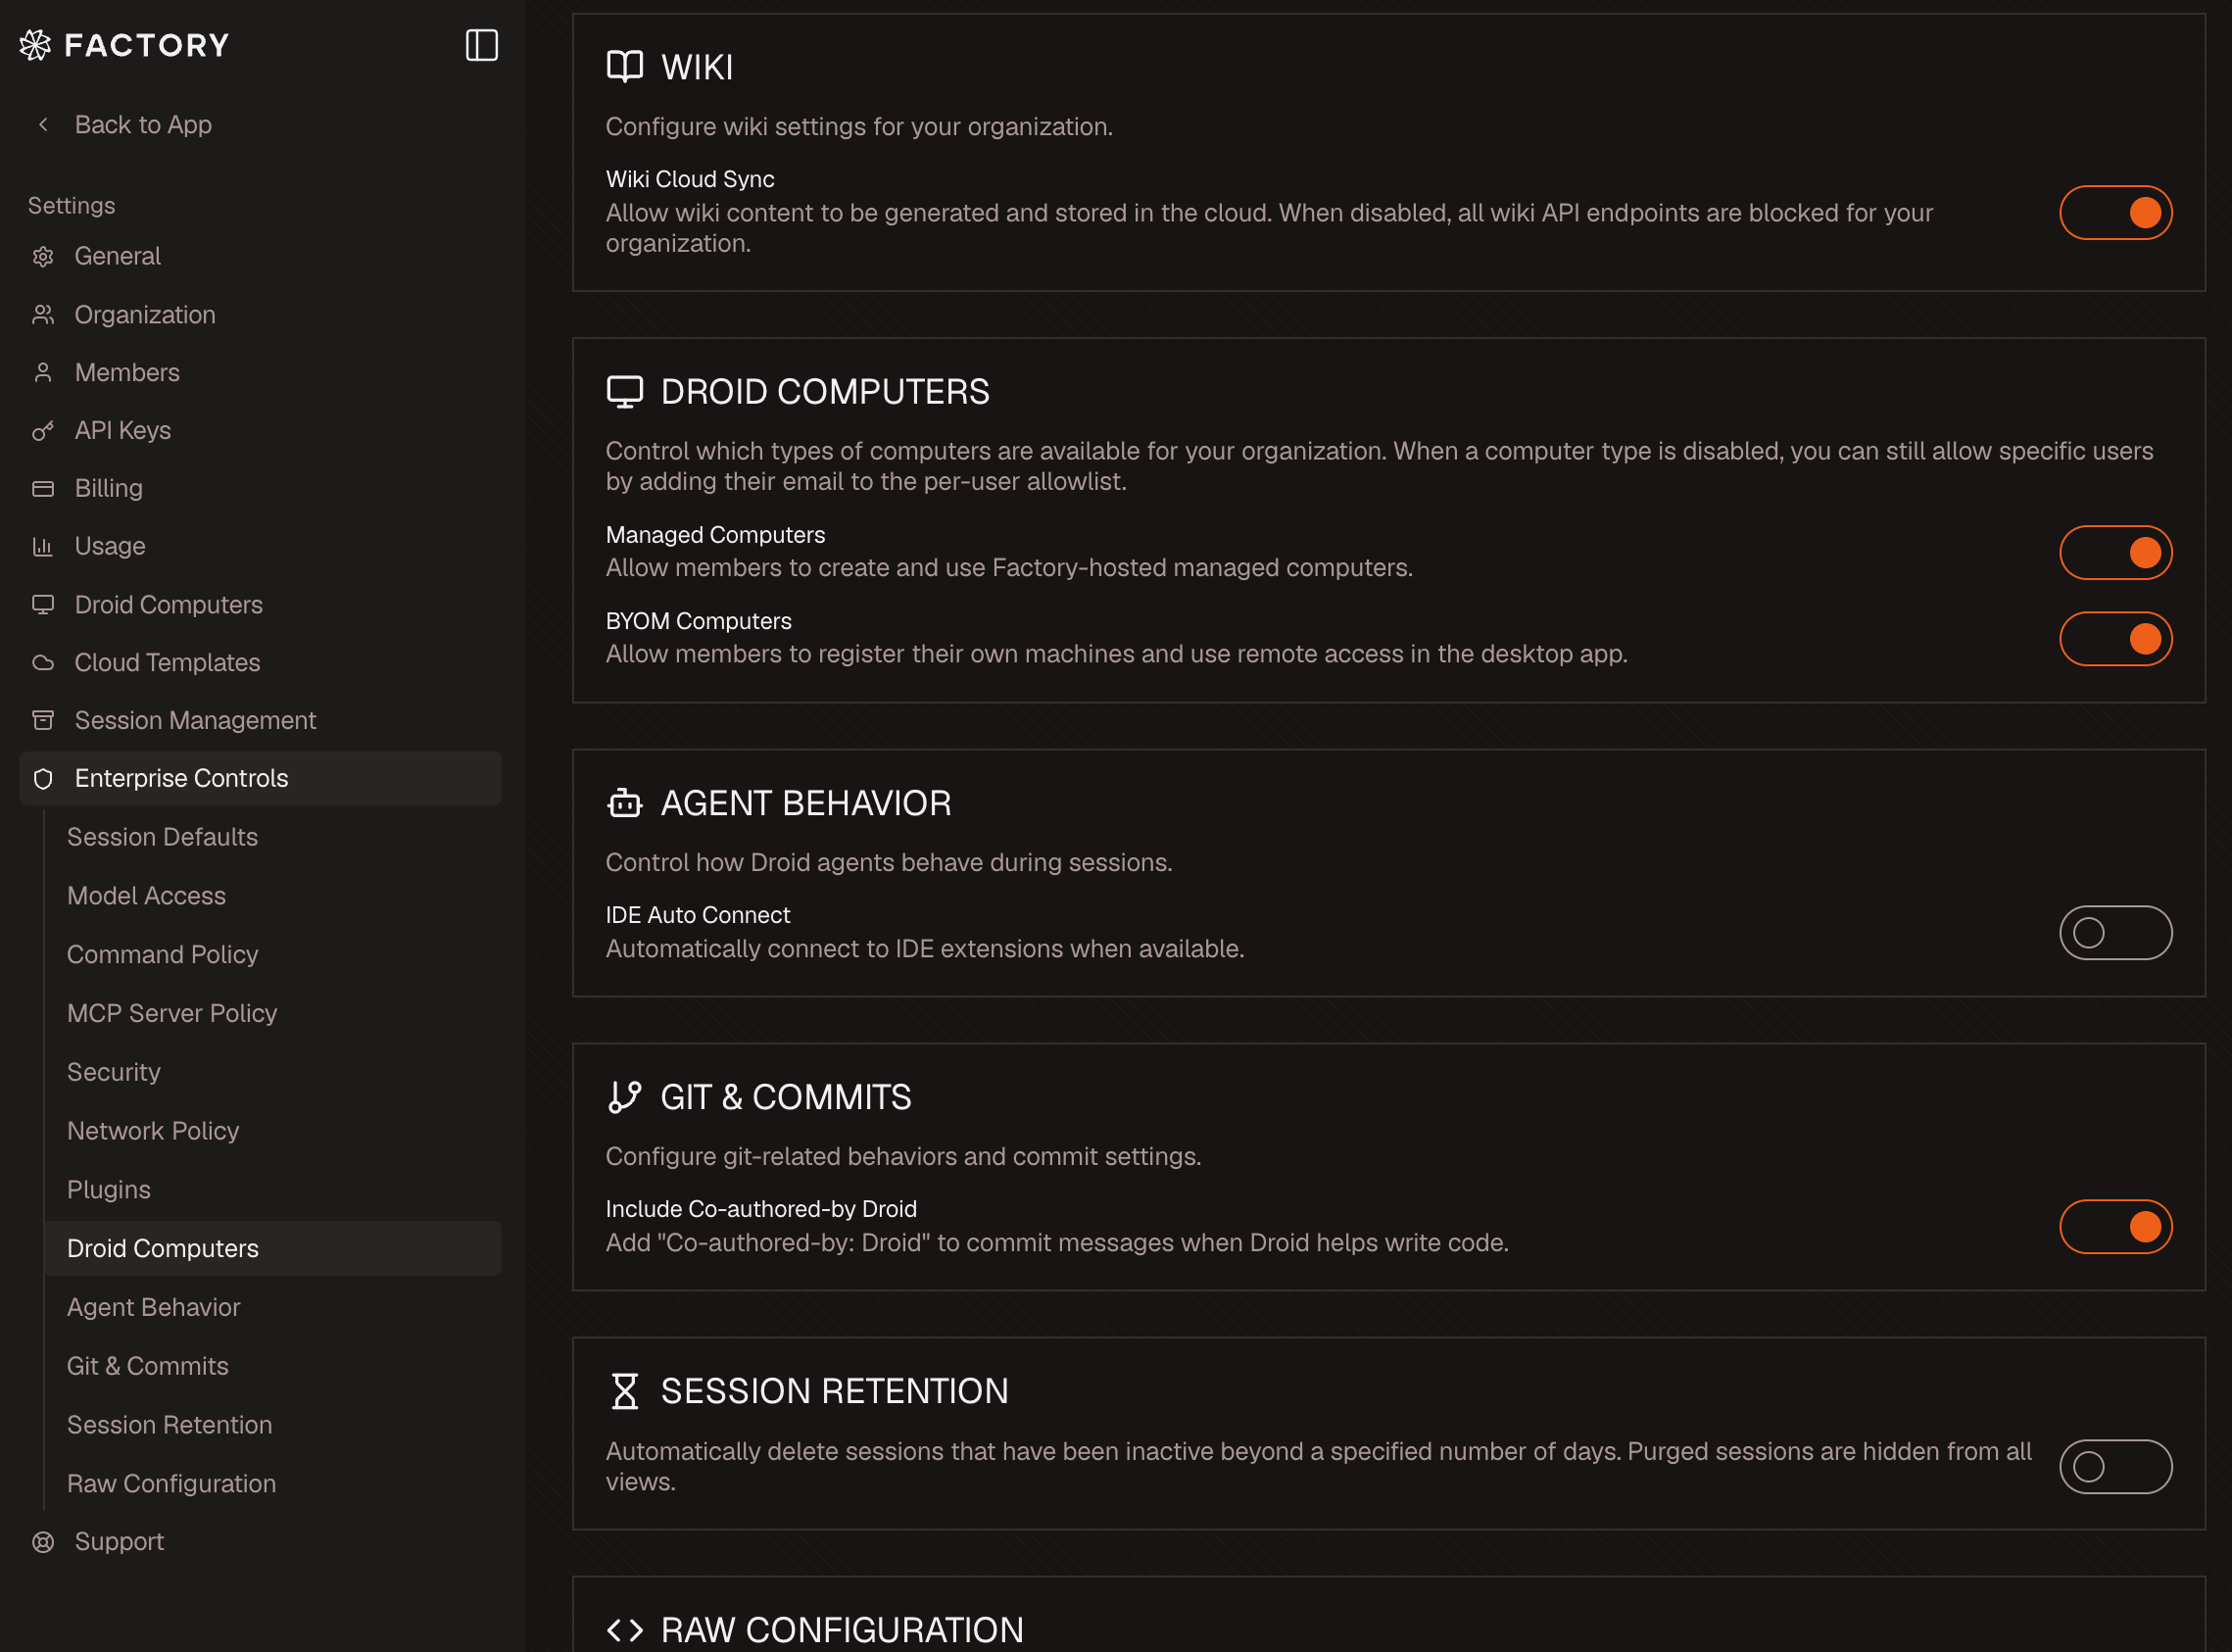Enable IDE Auto Connect toggle
Viewport: 2232px width, 1652px height.
click(2116, 932)
